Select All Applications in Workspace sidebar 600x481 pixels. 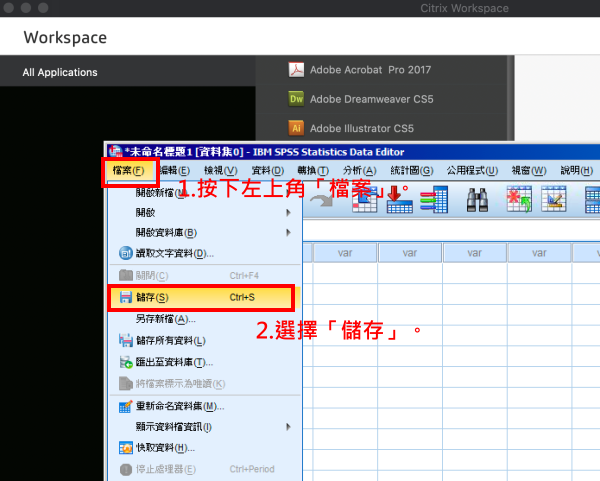pos(60,72)
